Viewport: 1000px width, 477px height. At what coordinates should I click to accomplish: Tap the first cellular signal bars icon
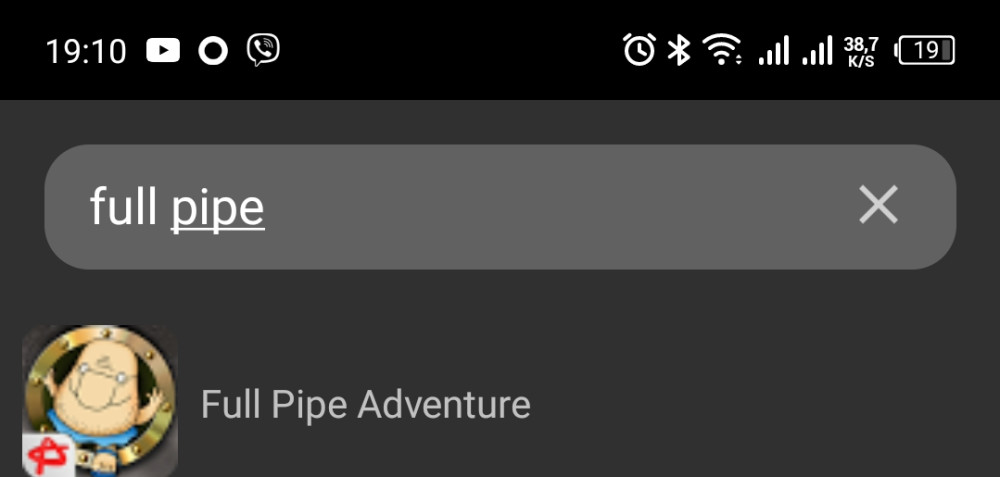(773, 50)
